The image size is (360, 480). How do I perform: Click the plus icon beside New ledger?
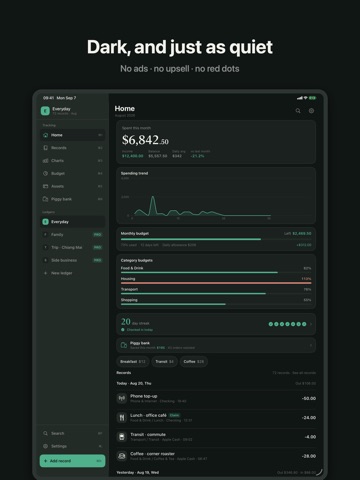[46, 273]
